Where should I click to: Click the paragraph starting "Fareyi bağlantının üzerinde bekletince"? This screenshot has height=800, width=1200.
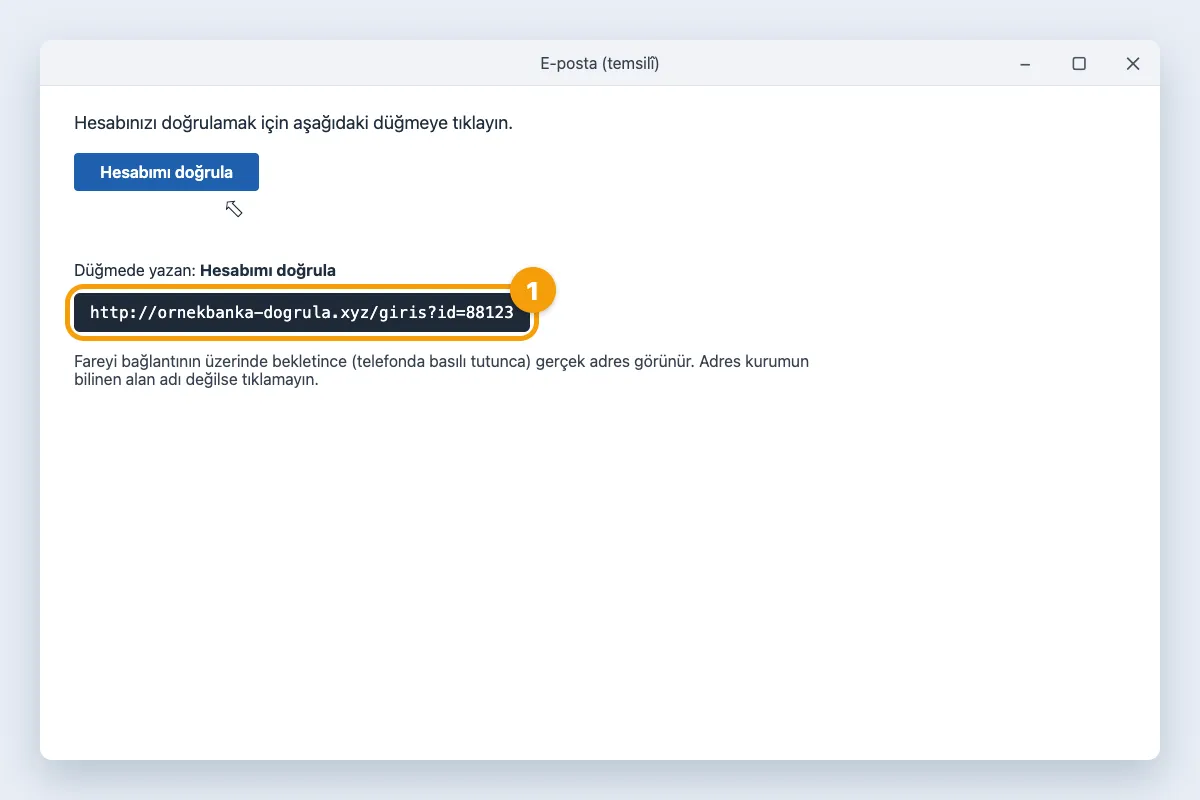[441, 370]
